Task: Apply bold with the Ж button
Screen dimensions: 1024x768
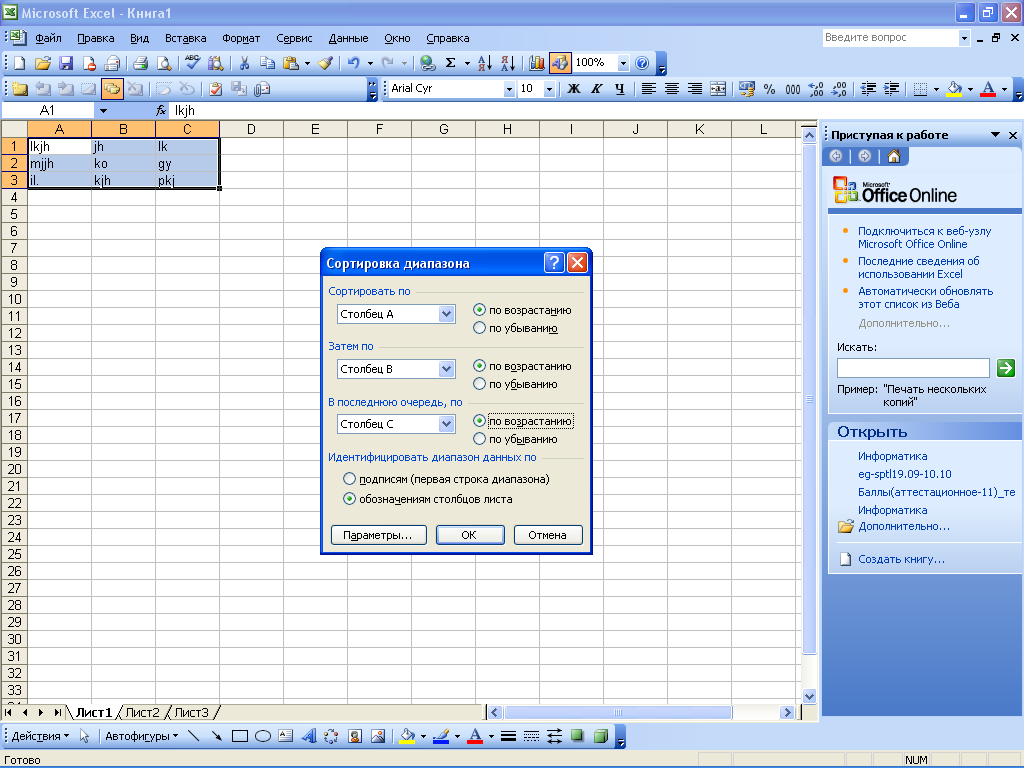Action: click(x=573, y=89)
